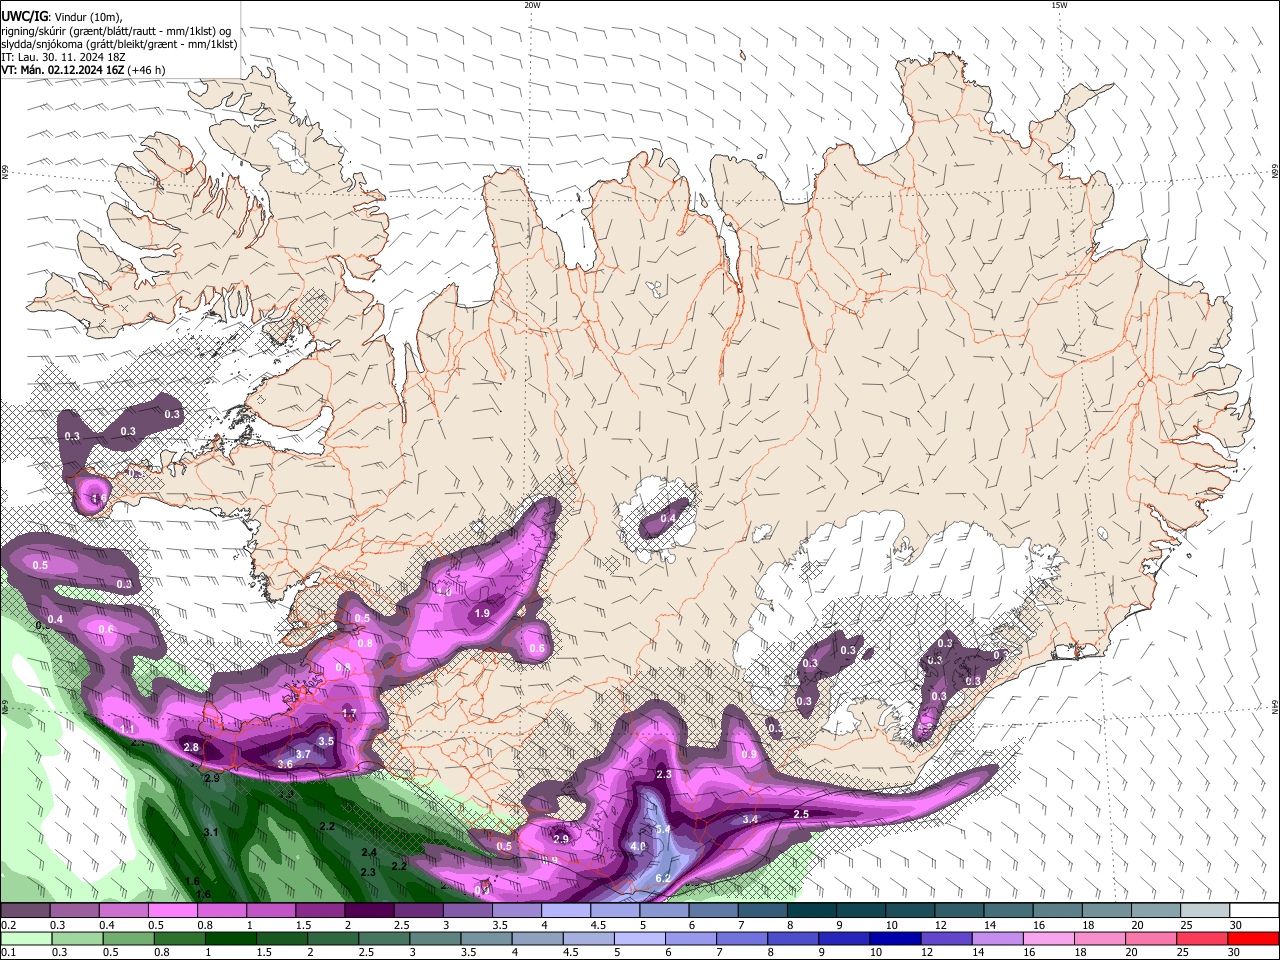The width and height of the screenshot is (1280, 960).
Task: Select the '1.9' precipitation value
Action: [482, 613]
